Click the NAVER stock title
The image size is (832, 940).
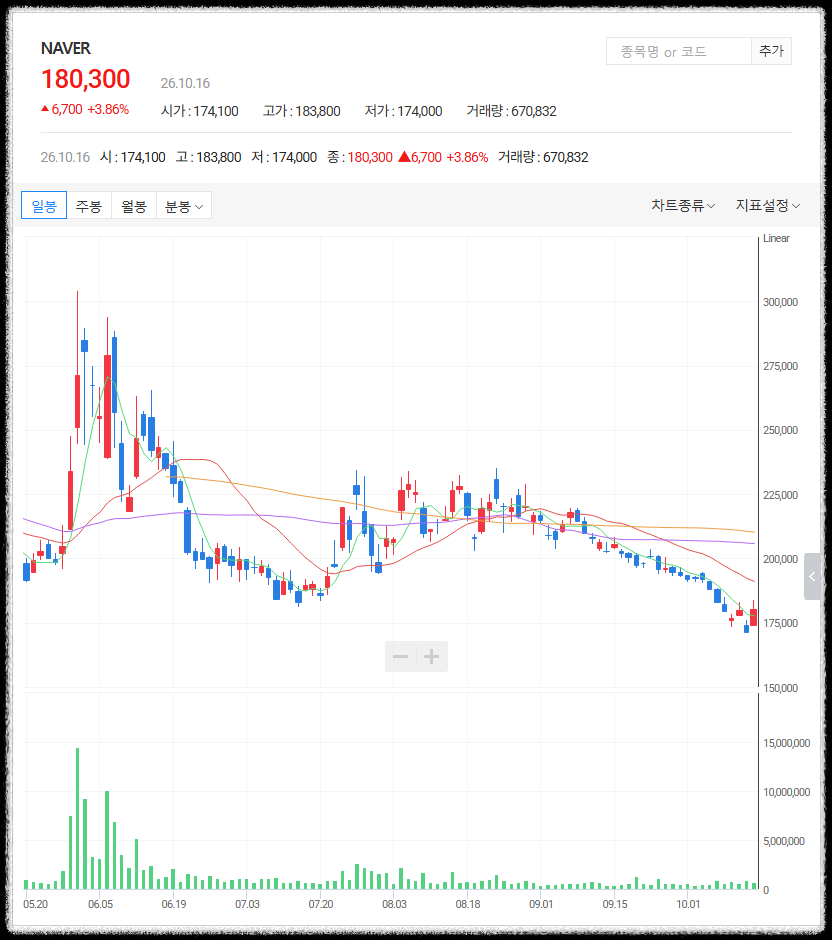tap(65, 48)
